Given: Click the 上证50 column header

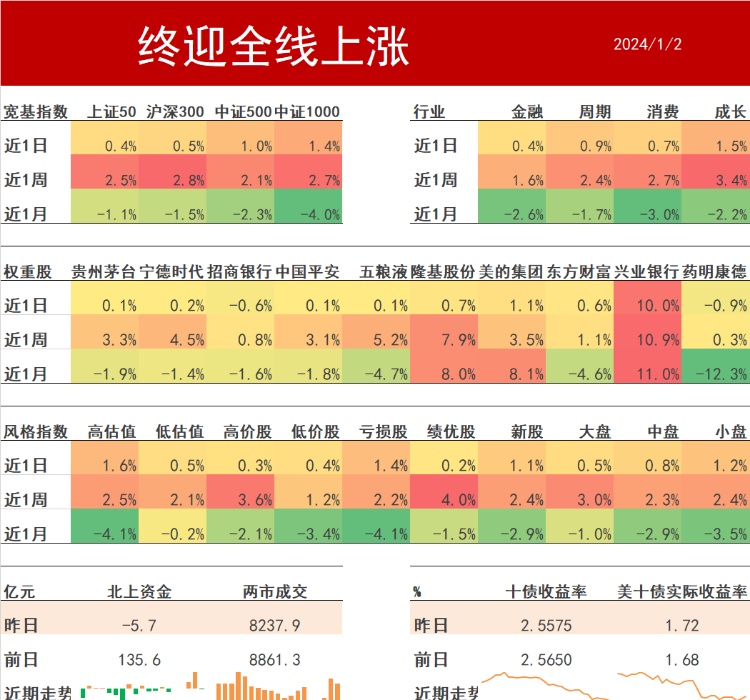Looking at the screenshot, I should coord(112,112).
